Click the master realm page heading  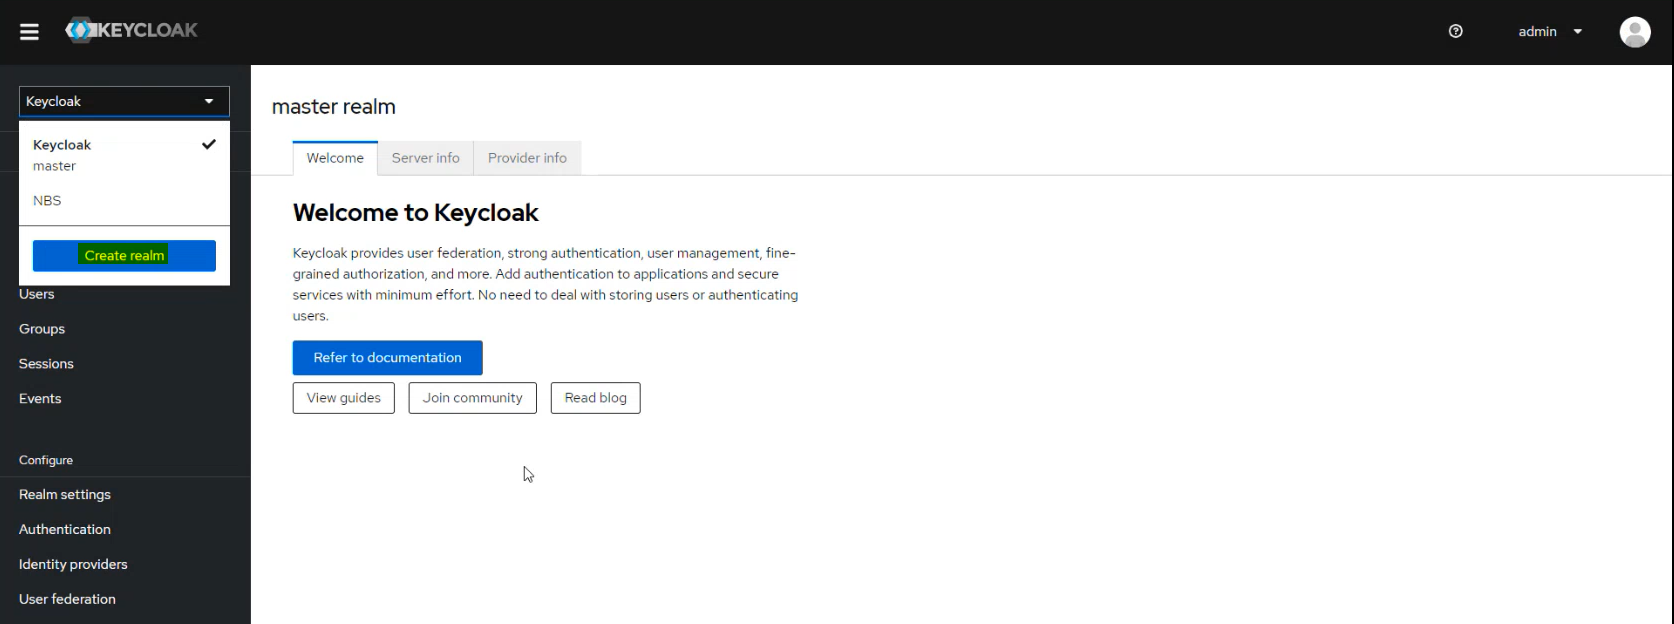(x=334, y=107)
